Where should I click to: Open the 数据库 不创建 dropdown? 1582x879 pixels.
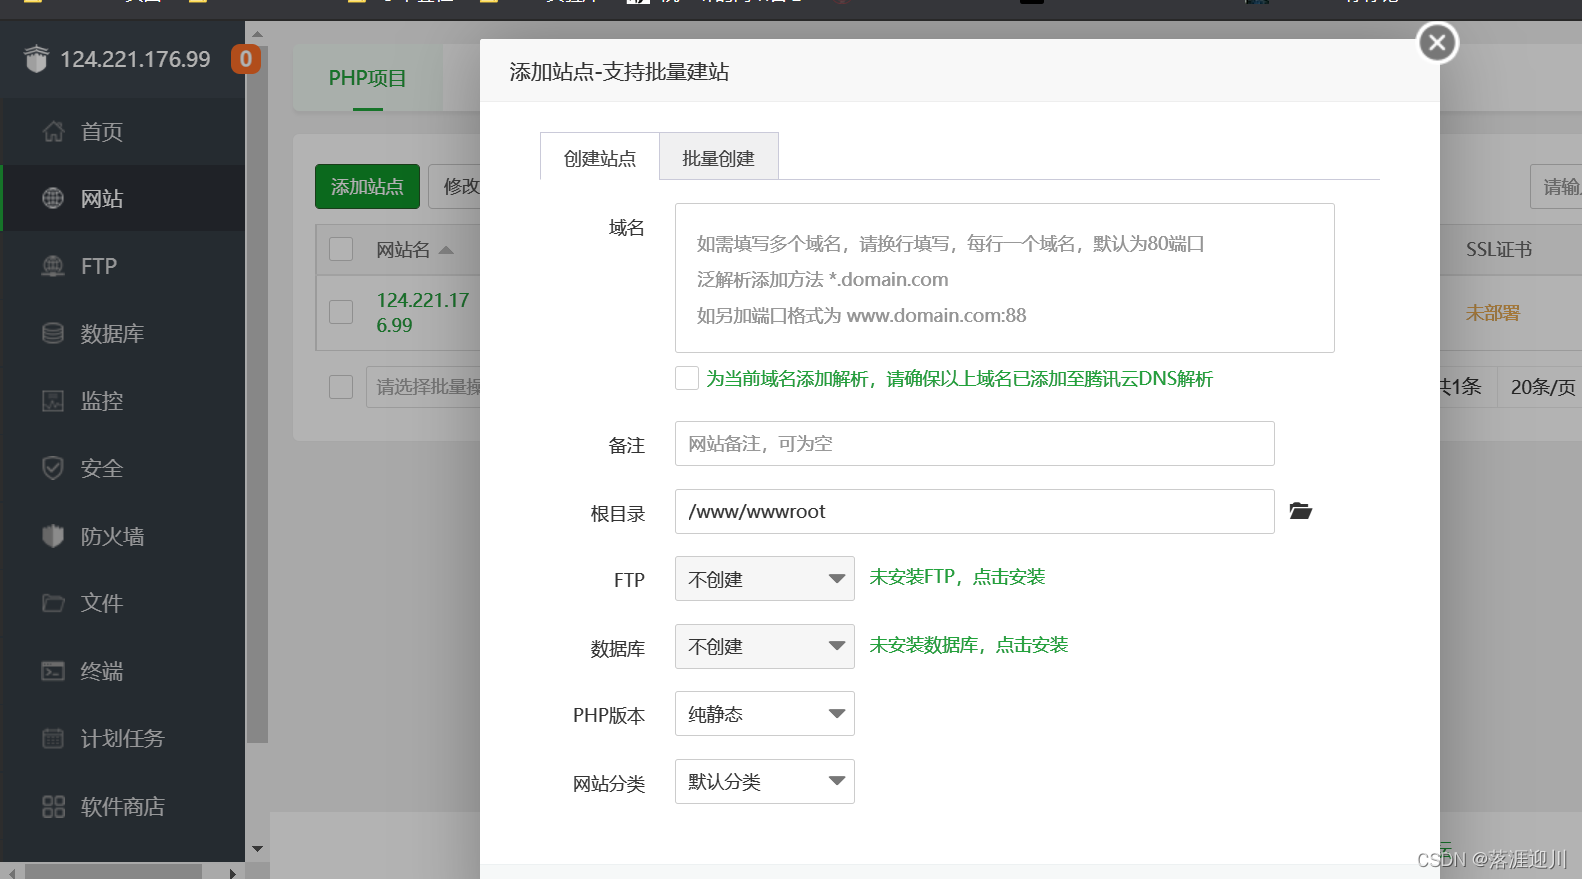tap(765, 646)
